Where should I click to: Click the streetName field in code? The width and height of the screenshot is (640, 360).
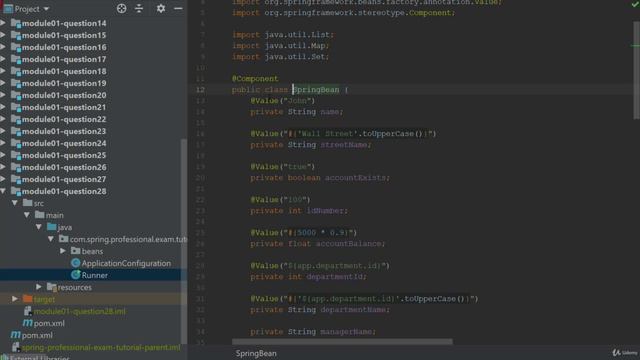pos(344,145)
